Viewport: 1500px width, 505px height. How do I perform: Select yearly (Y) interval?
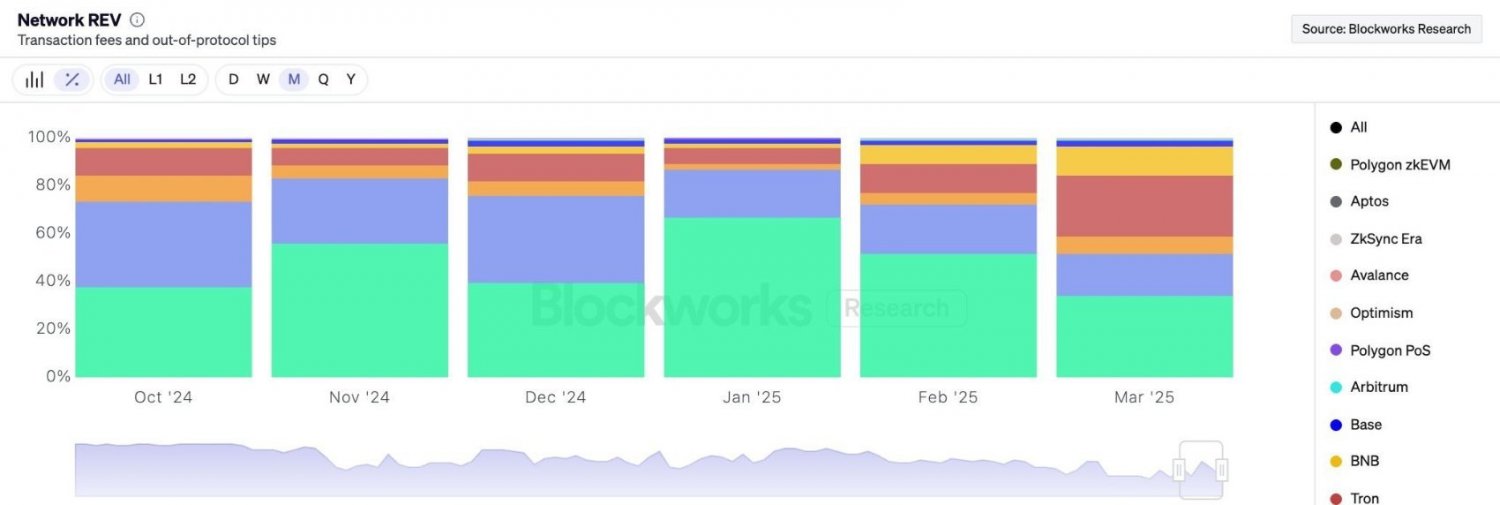click(x=351, y=79)
